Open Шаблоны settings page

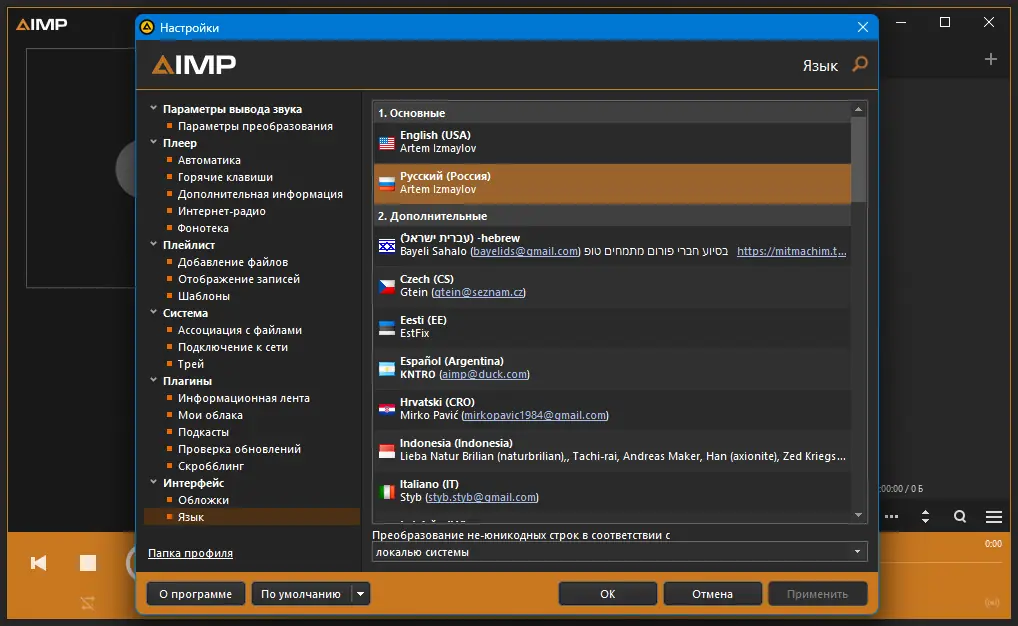click(204, 295)
